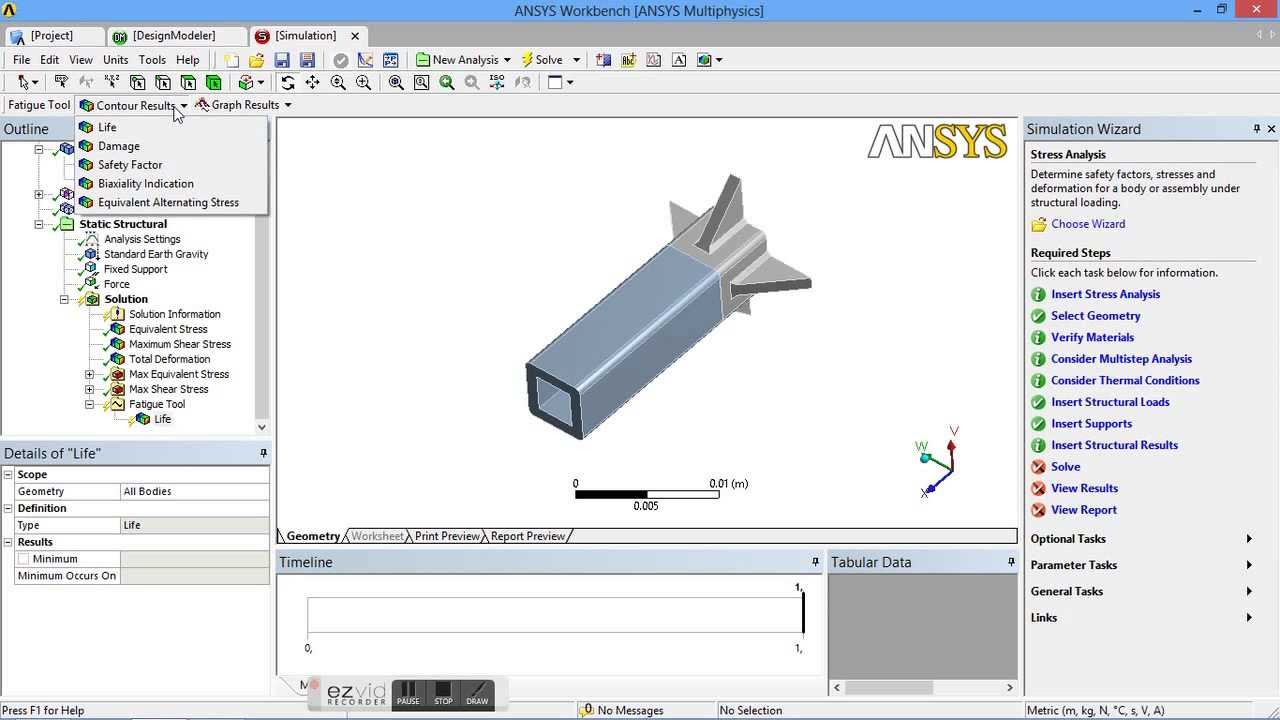Expand the Max Equivalent Stress node
Screen dimensions: 1280x720
pos(89,374)
